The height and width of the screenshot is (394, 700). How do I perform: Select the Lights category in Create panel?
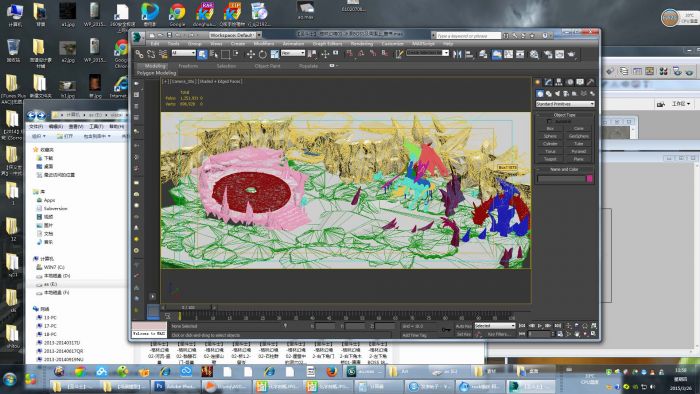(x=557, y=94)
